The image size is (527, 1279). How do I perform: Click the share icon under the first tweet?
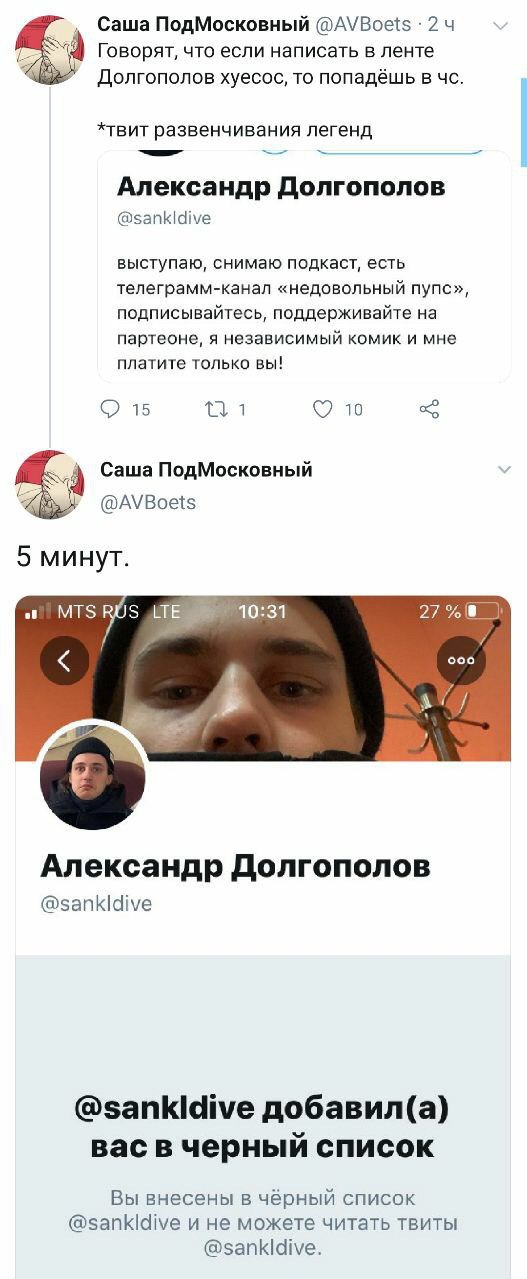429,408
